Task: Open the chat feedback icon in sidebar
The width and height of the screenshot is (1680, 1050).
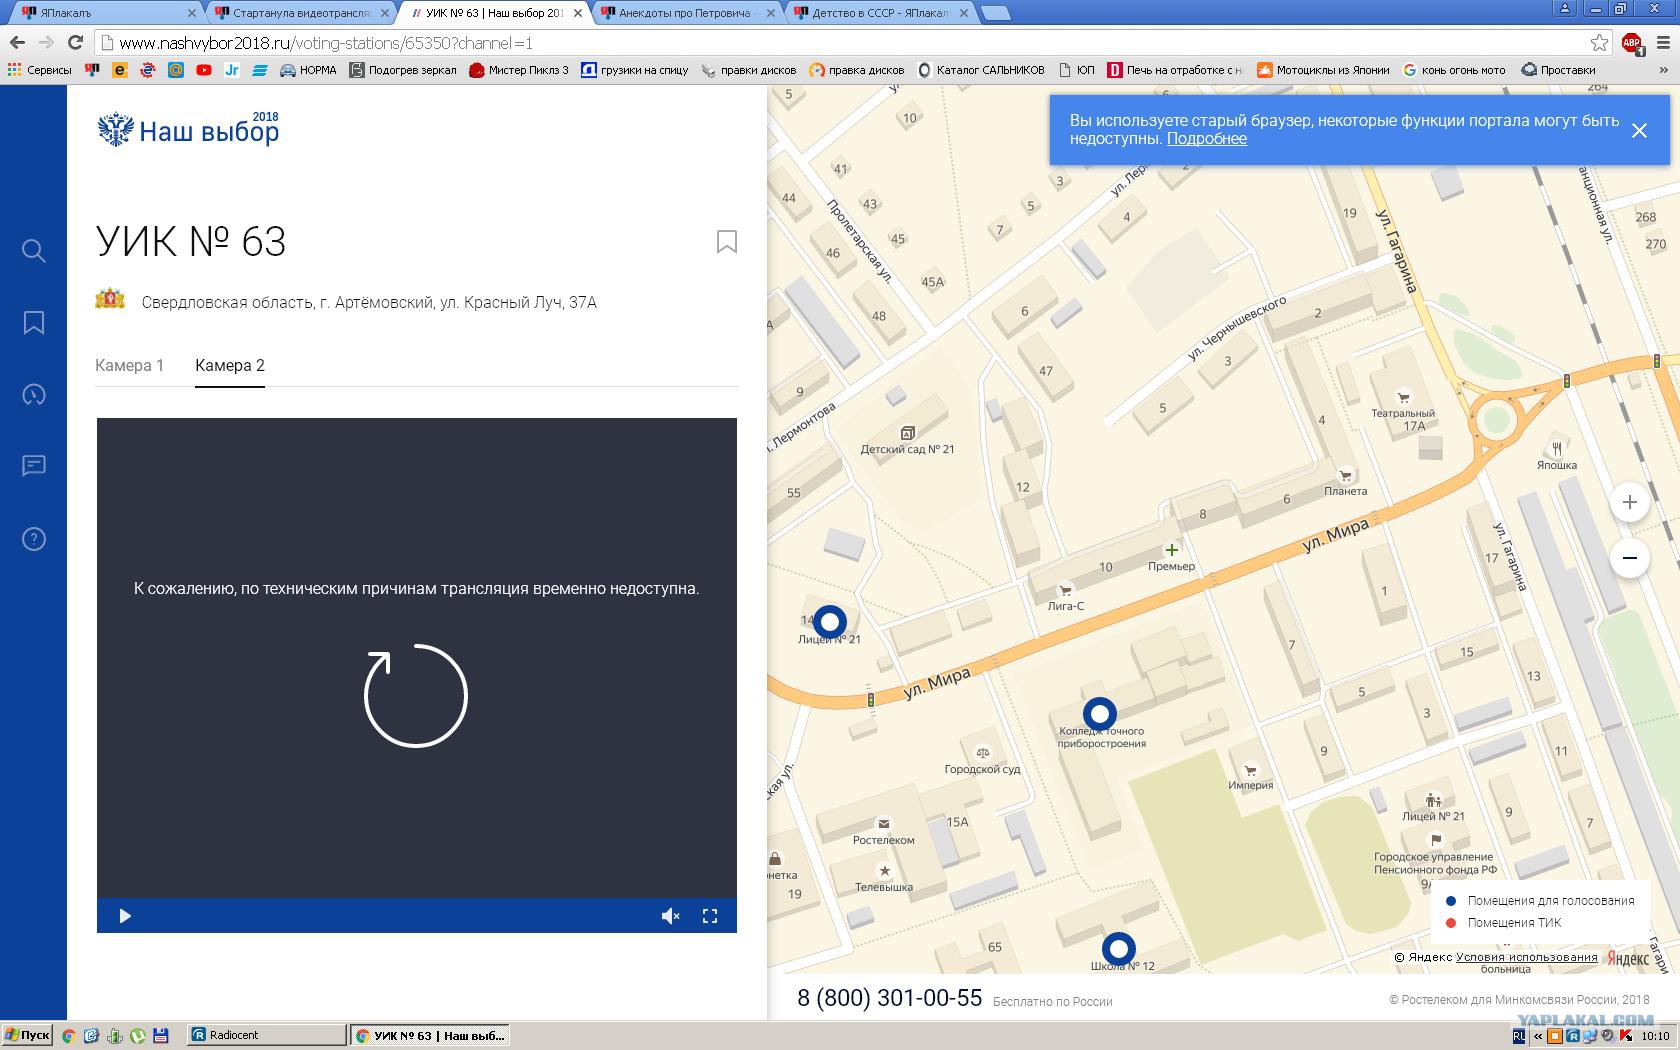Action: (33, 466)
